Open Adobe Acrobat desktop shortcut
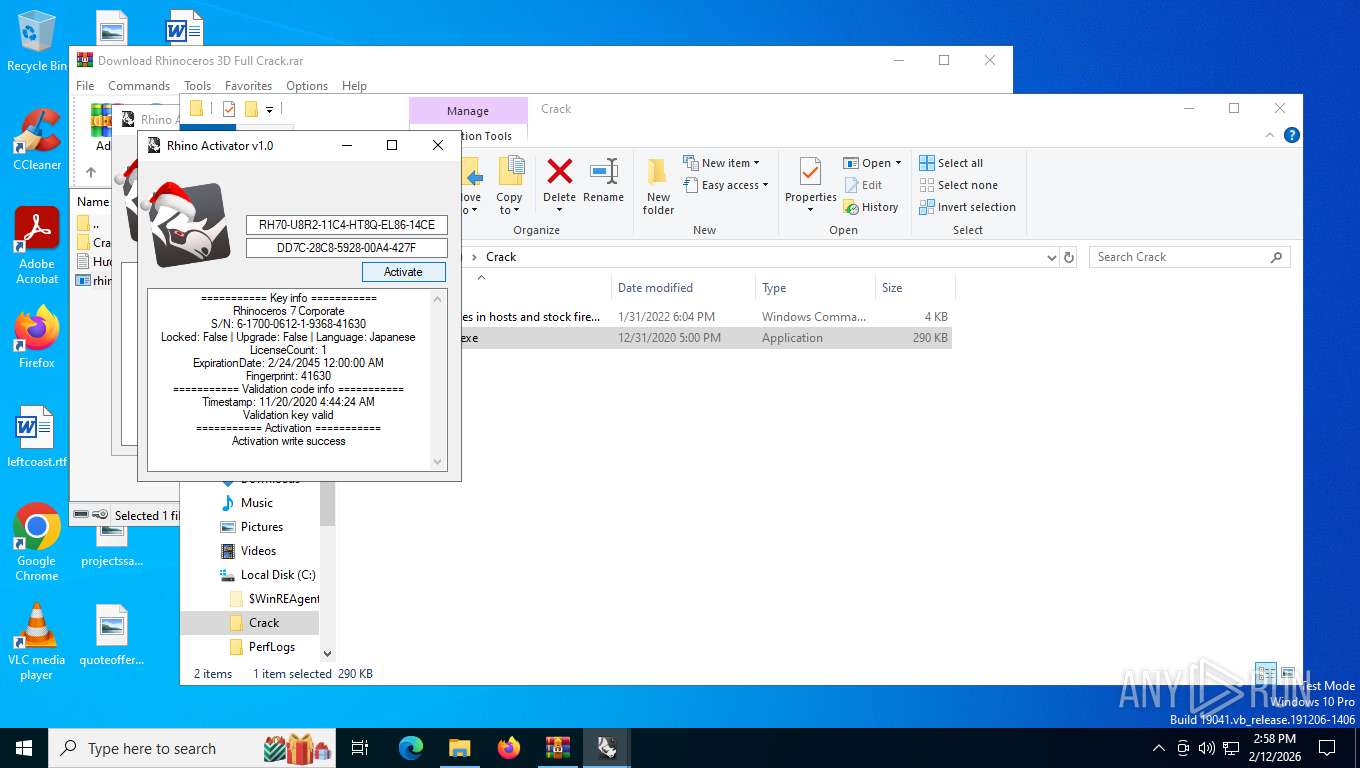The height and width of the screenshot is (768, 1360). 37,246
